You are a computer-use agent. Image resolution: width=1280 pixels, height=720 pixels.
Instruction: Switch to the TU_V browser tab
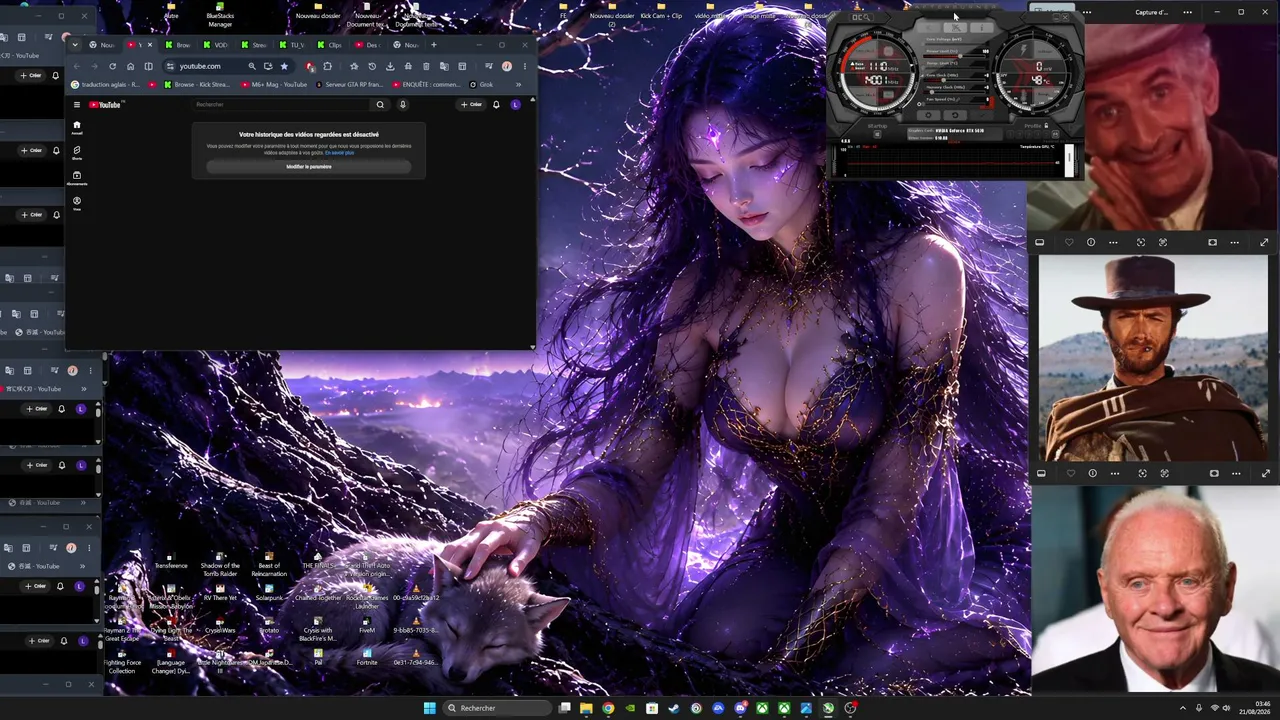pos(292,45)
